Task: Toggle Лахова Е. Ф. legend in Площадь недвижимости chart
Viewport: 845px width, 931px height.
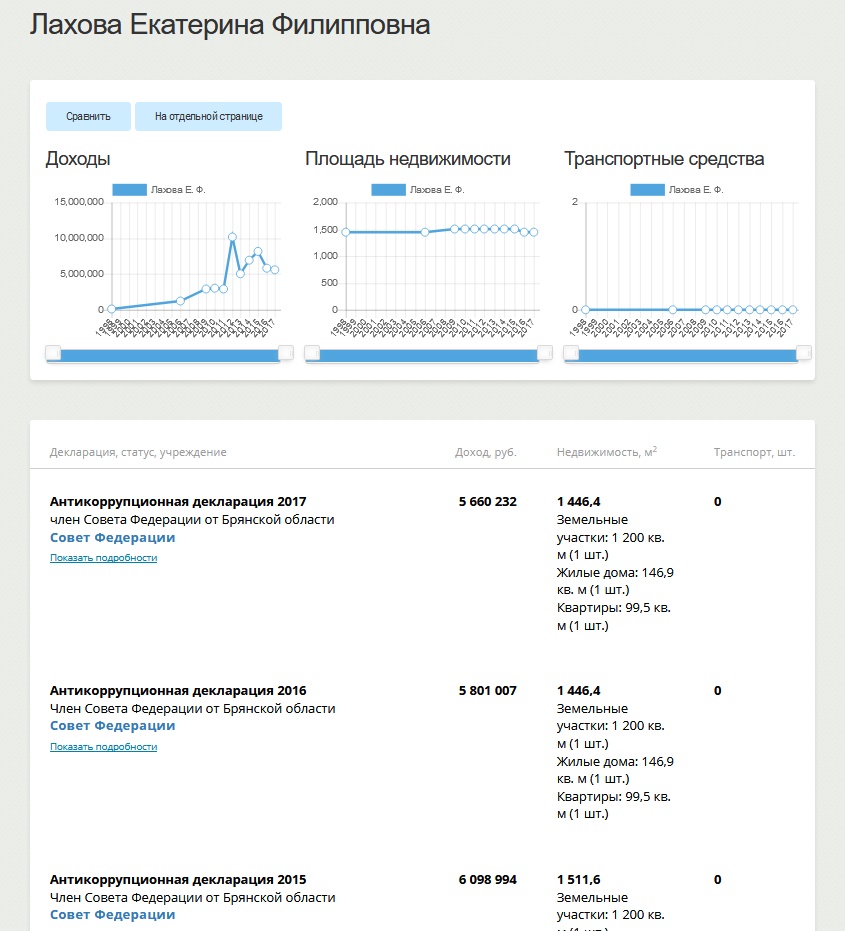Action: coord(417,189)
